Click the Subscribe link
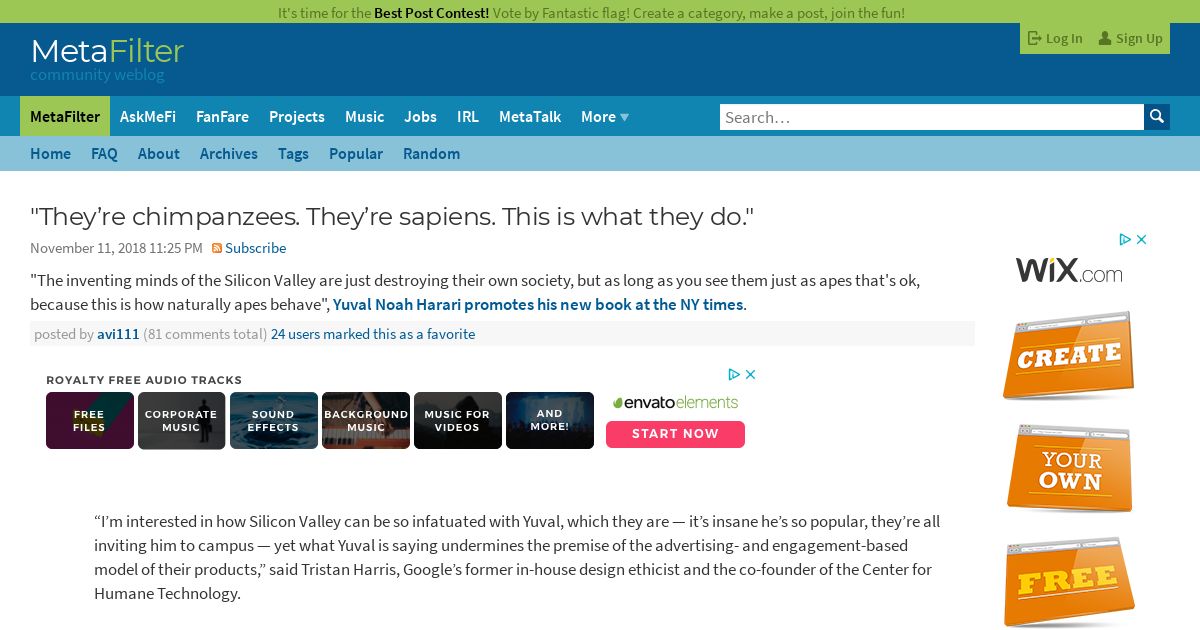The image size is (1200, 630). point(255,248)
